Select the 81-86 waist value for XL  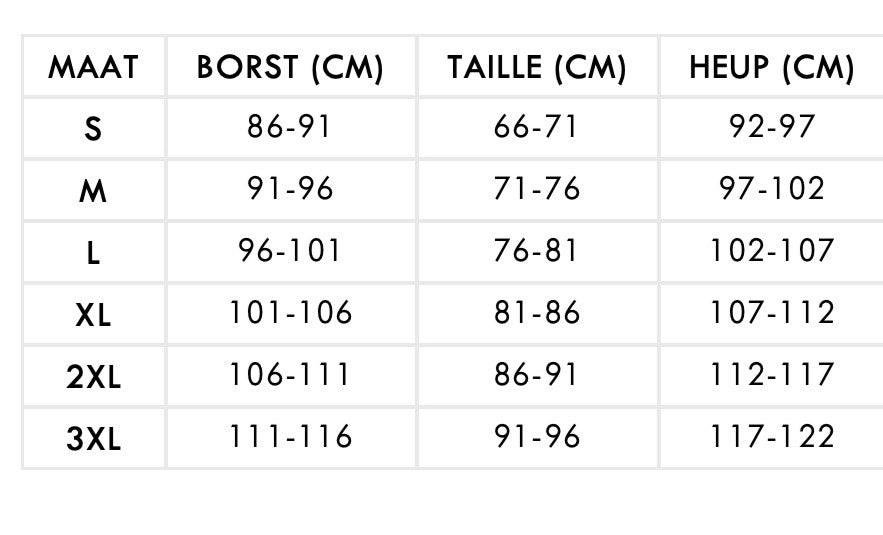tap(537, 312)
